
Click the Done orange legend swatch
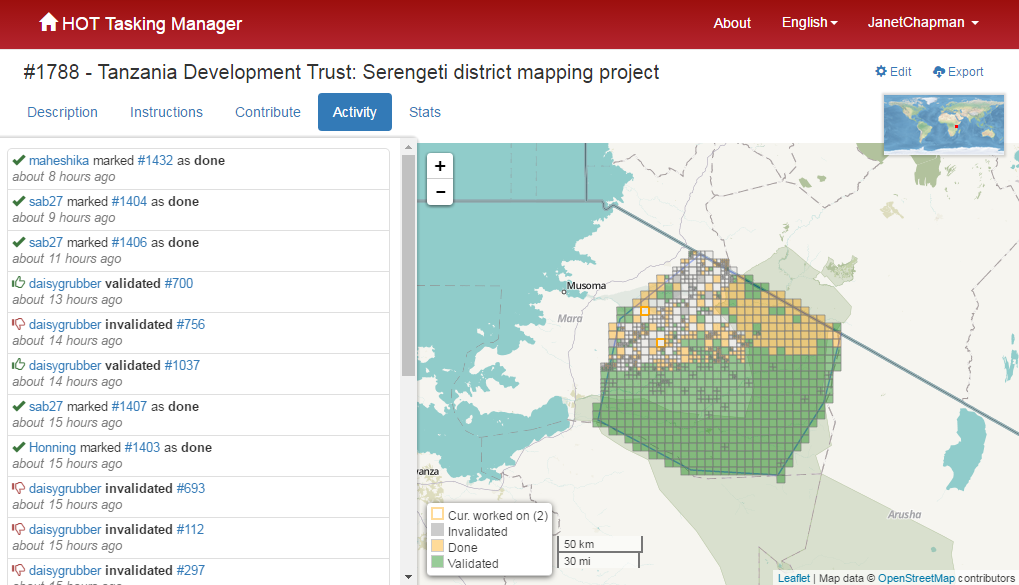click(x=437, y=546)
